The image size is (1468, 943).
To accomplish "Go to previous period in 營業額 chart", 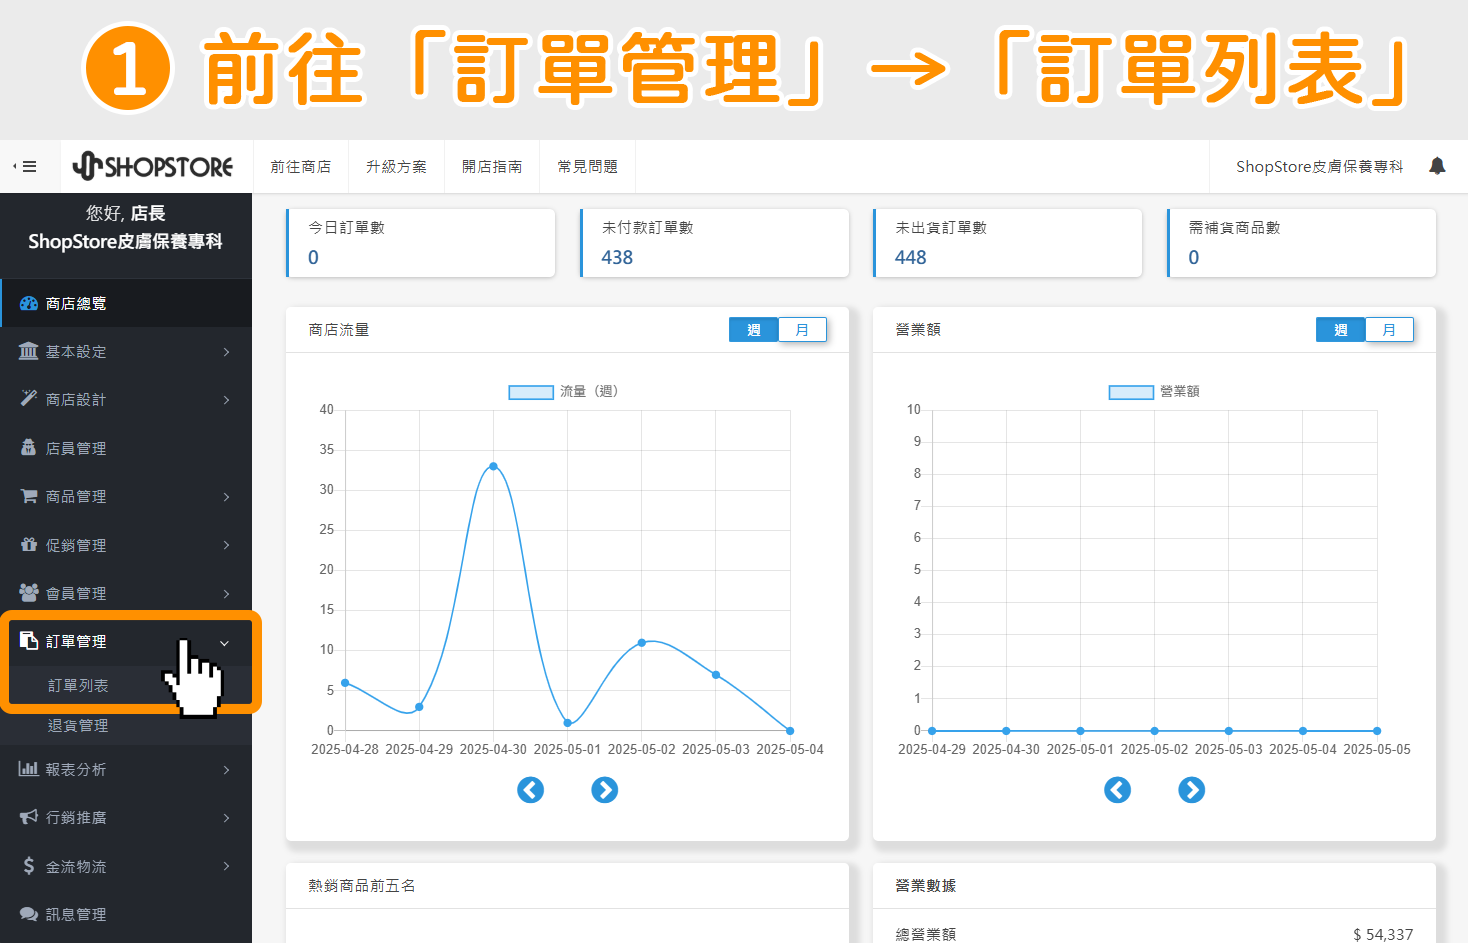I will pyautogui.click(x=1118, y=790).
